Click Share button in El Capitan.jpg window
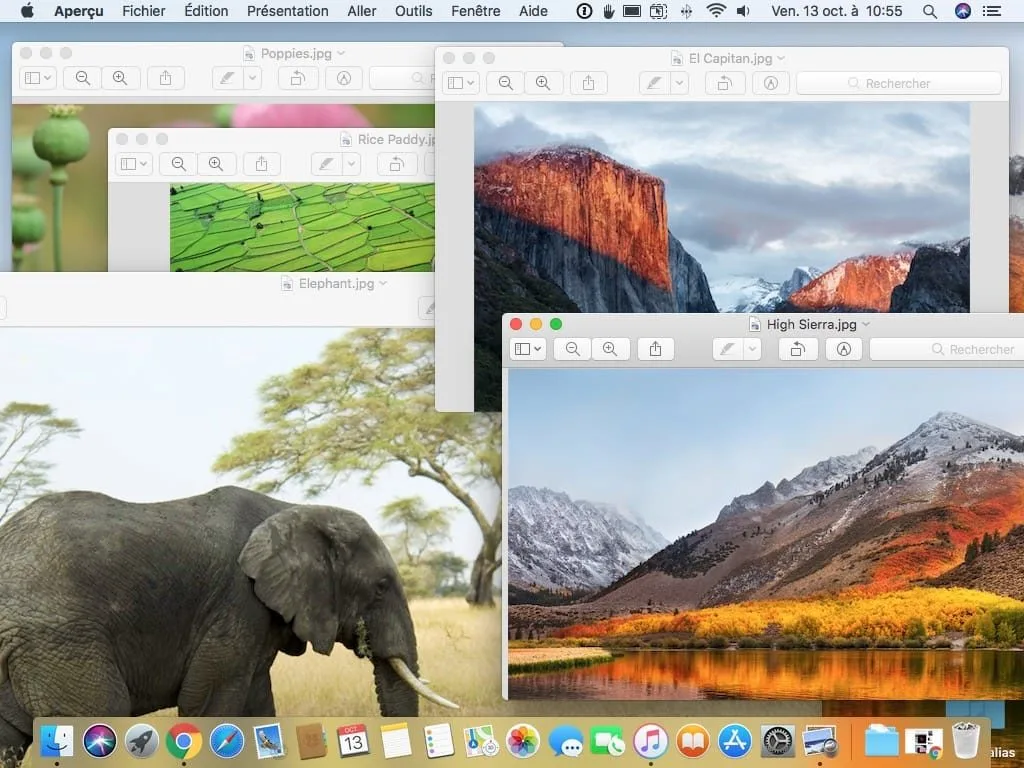This screenshot has width=1024, height=768. coord(588,83)
